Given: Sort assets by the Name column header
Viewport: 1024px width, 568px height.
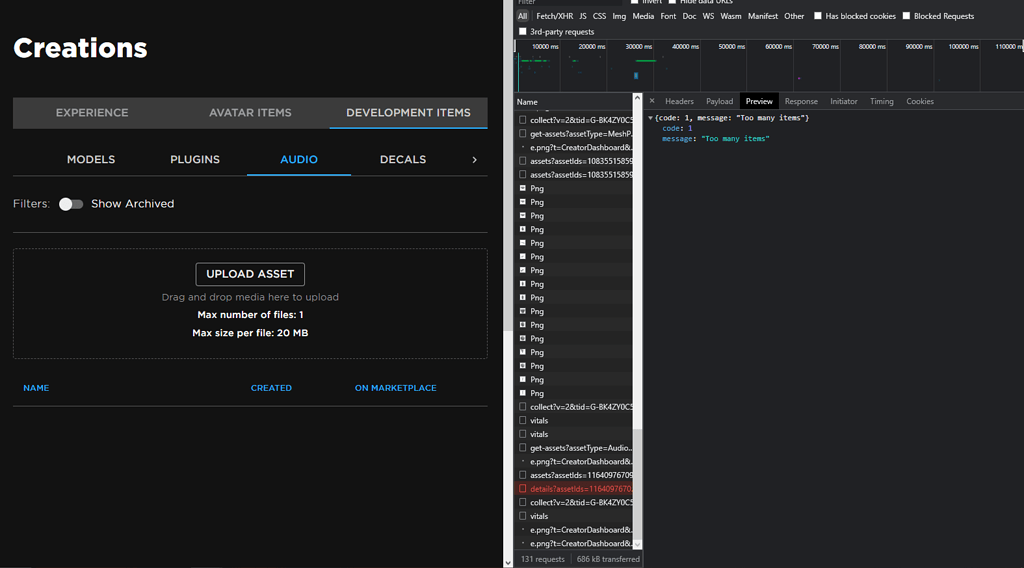Looking at the screenshot, I should coord(36,388).
